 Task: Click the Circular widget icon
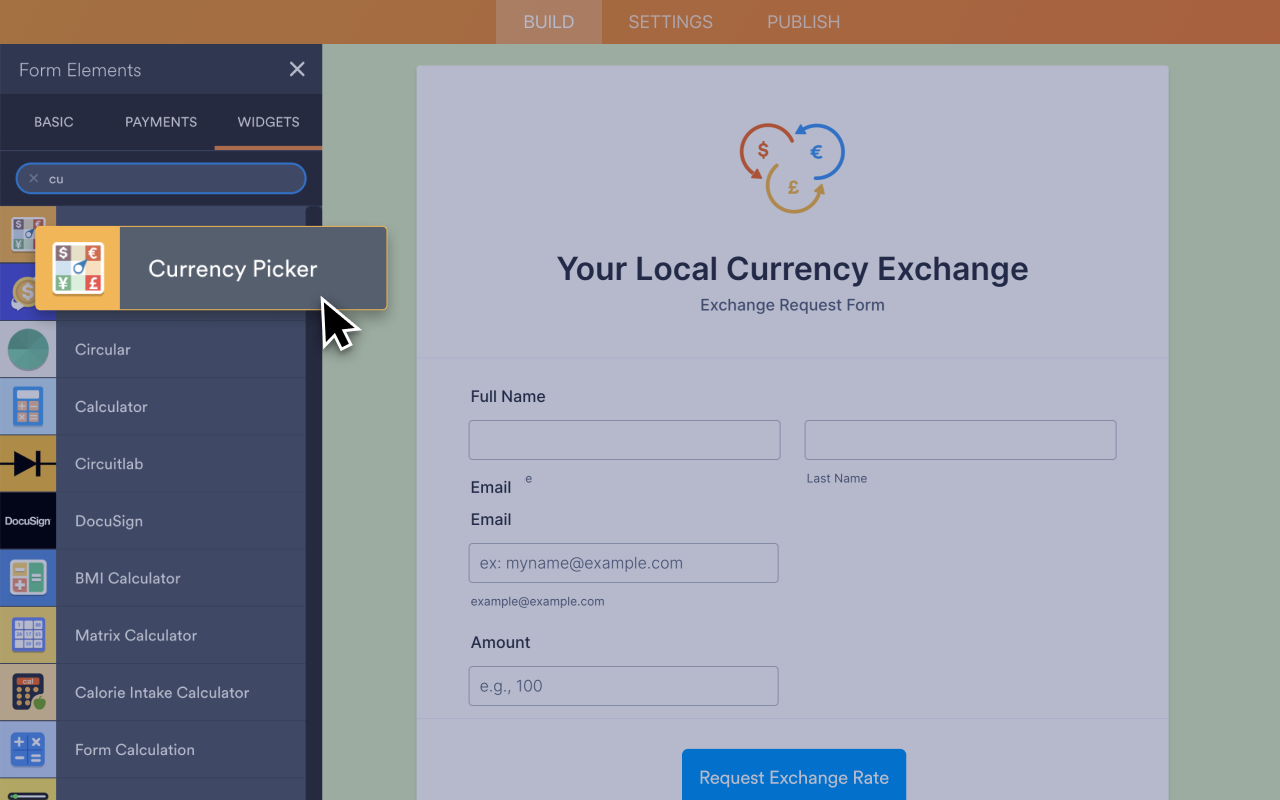[28, 349]
